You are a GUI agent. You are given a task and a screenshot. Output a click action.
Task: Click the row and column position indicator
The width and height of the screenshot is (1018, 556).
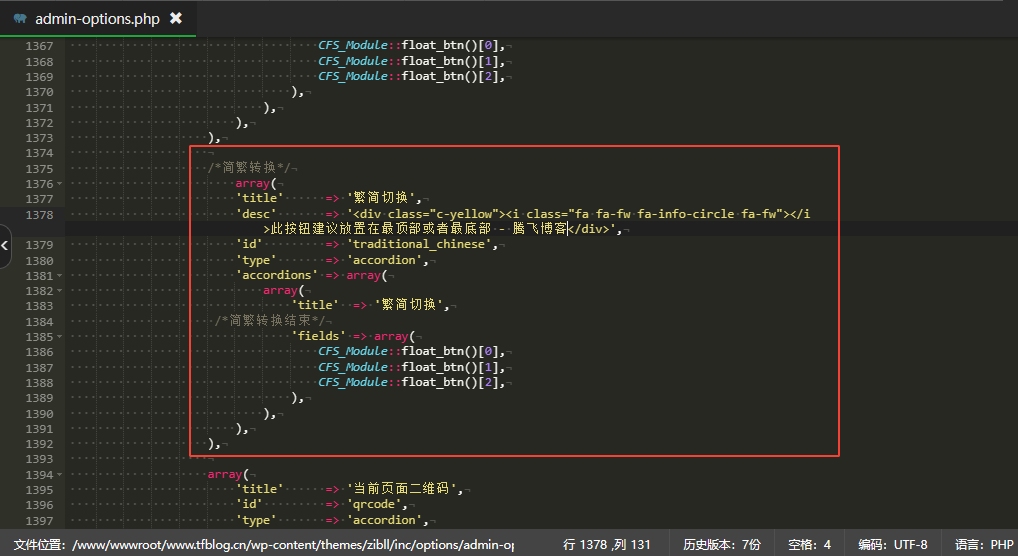(607, 544)
